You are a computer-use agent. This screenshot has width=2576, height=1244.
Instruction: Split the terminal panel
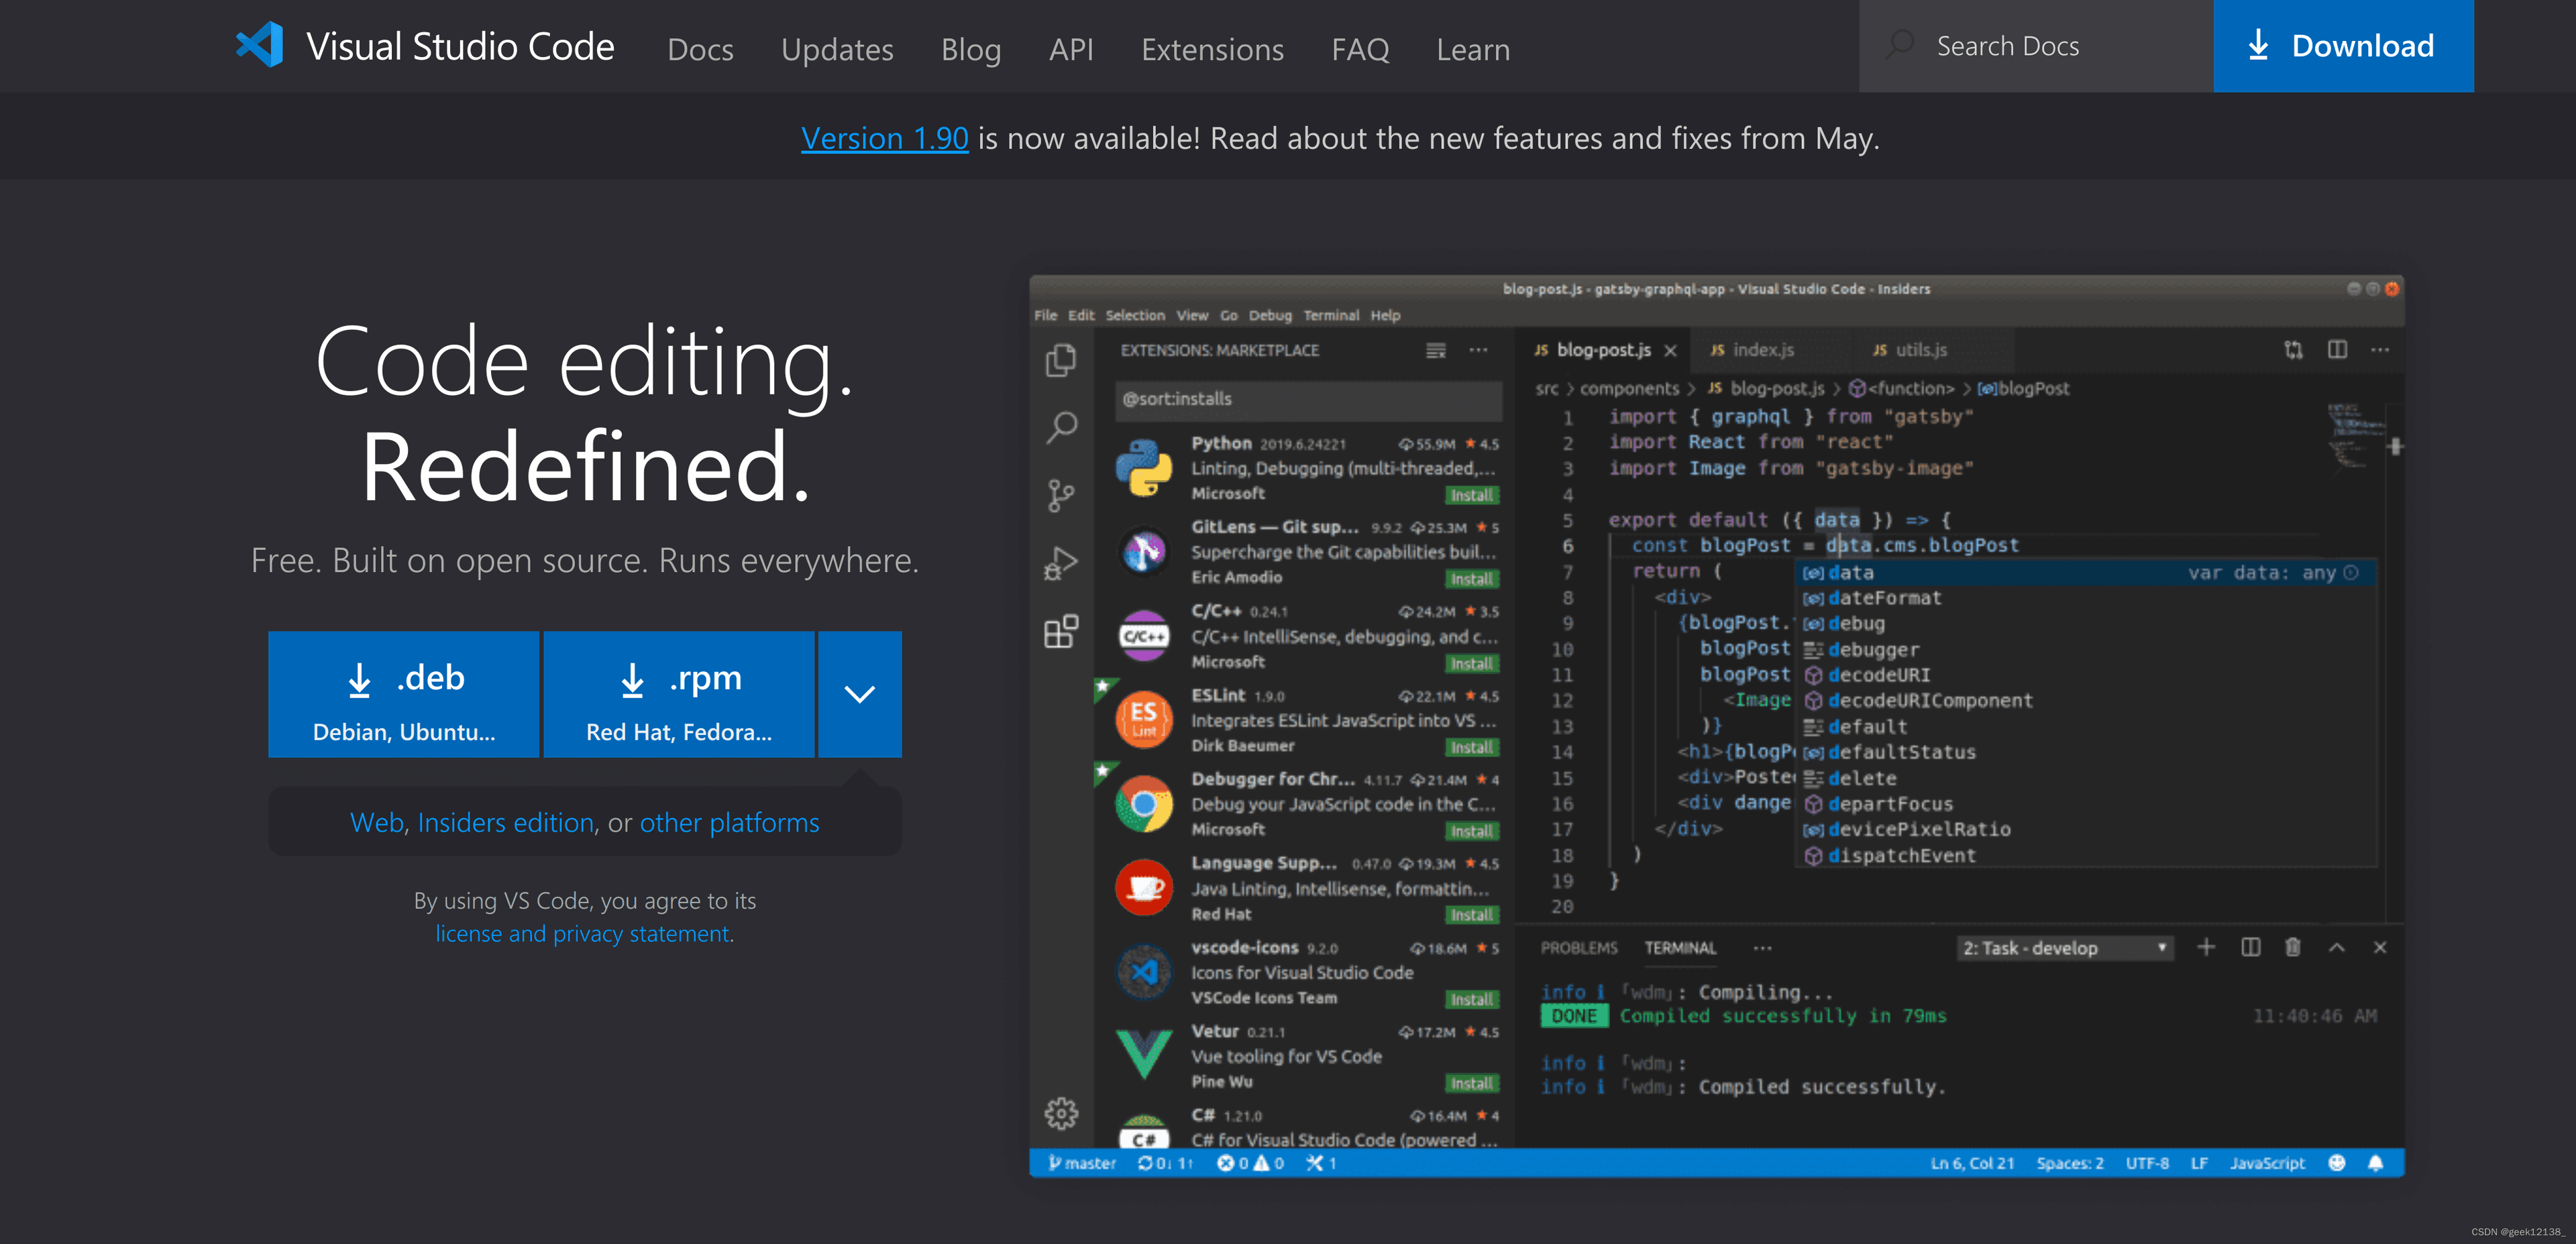coord(2250,947)
